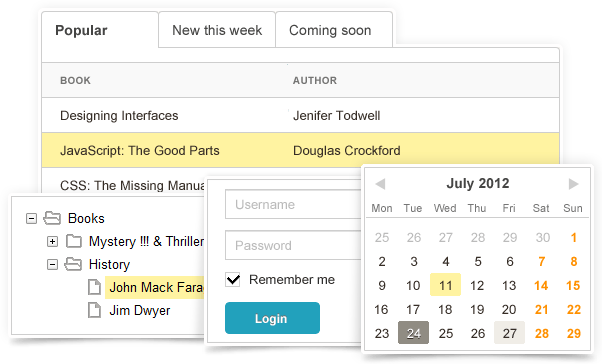Pick July 11 in the calendar
Image resolution: width=602 pixels, height=364 pixels.
[445, 285]
